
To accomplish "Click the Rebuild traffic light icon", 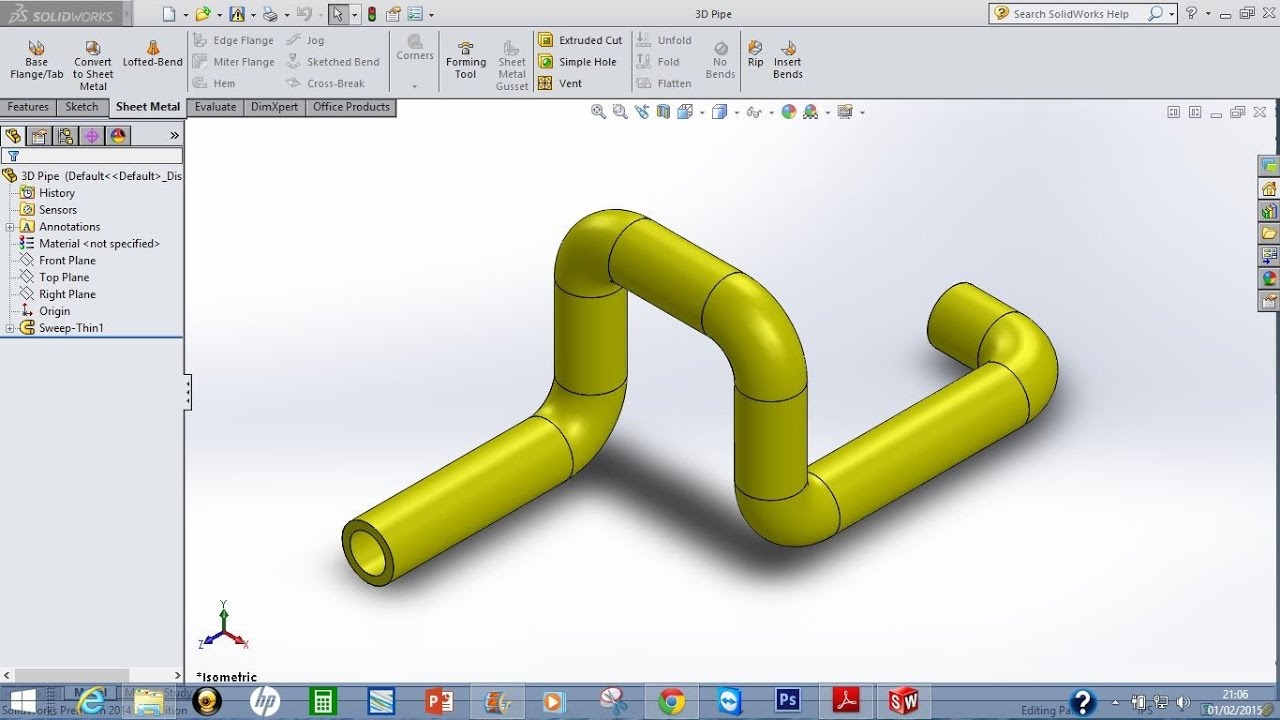I will [x=372, y=14].
